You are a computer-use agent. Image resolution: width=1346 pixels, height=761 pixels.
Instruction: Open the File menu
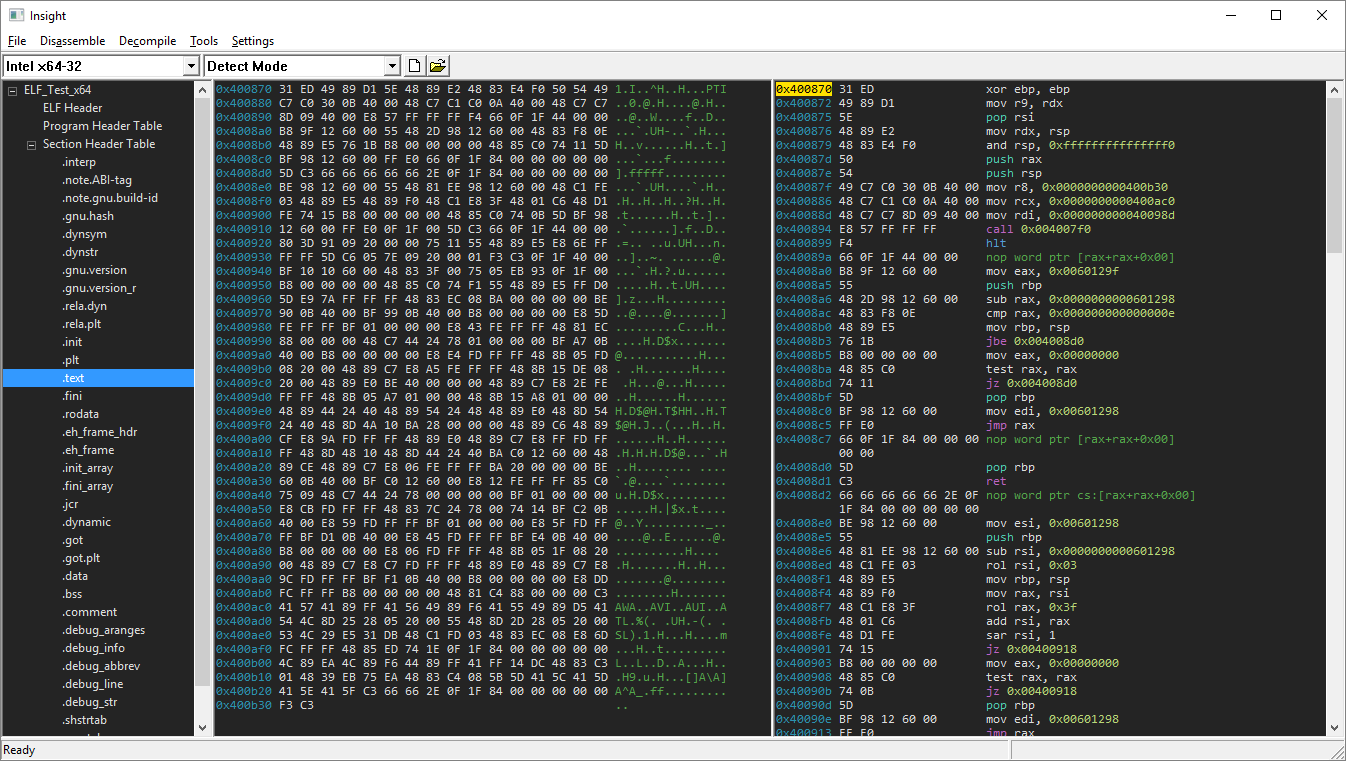click(17, 41)
